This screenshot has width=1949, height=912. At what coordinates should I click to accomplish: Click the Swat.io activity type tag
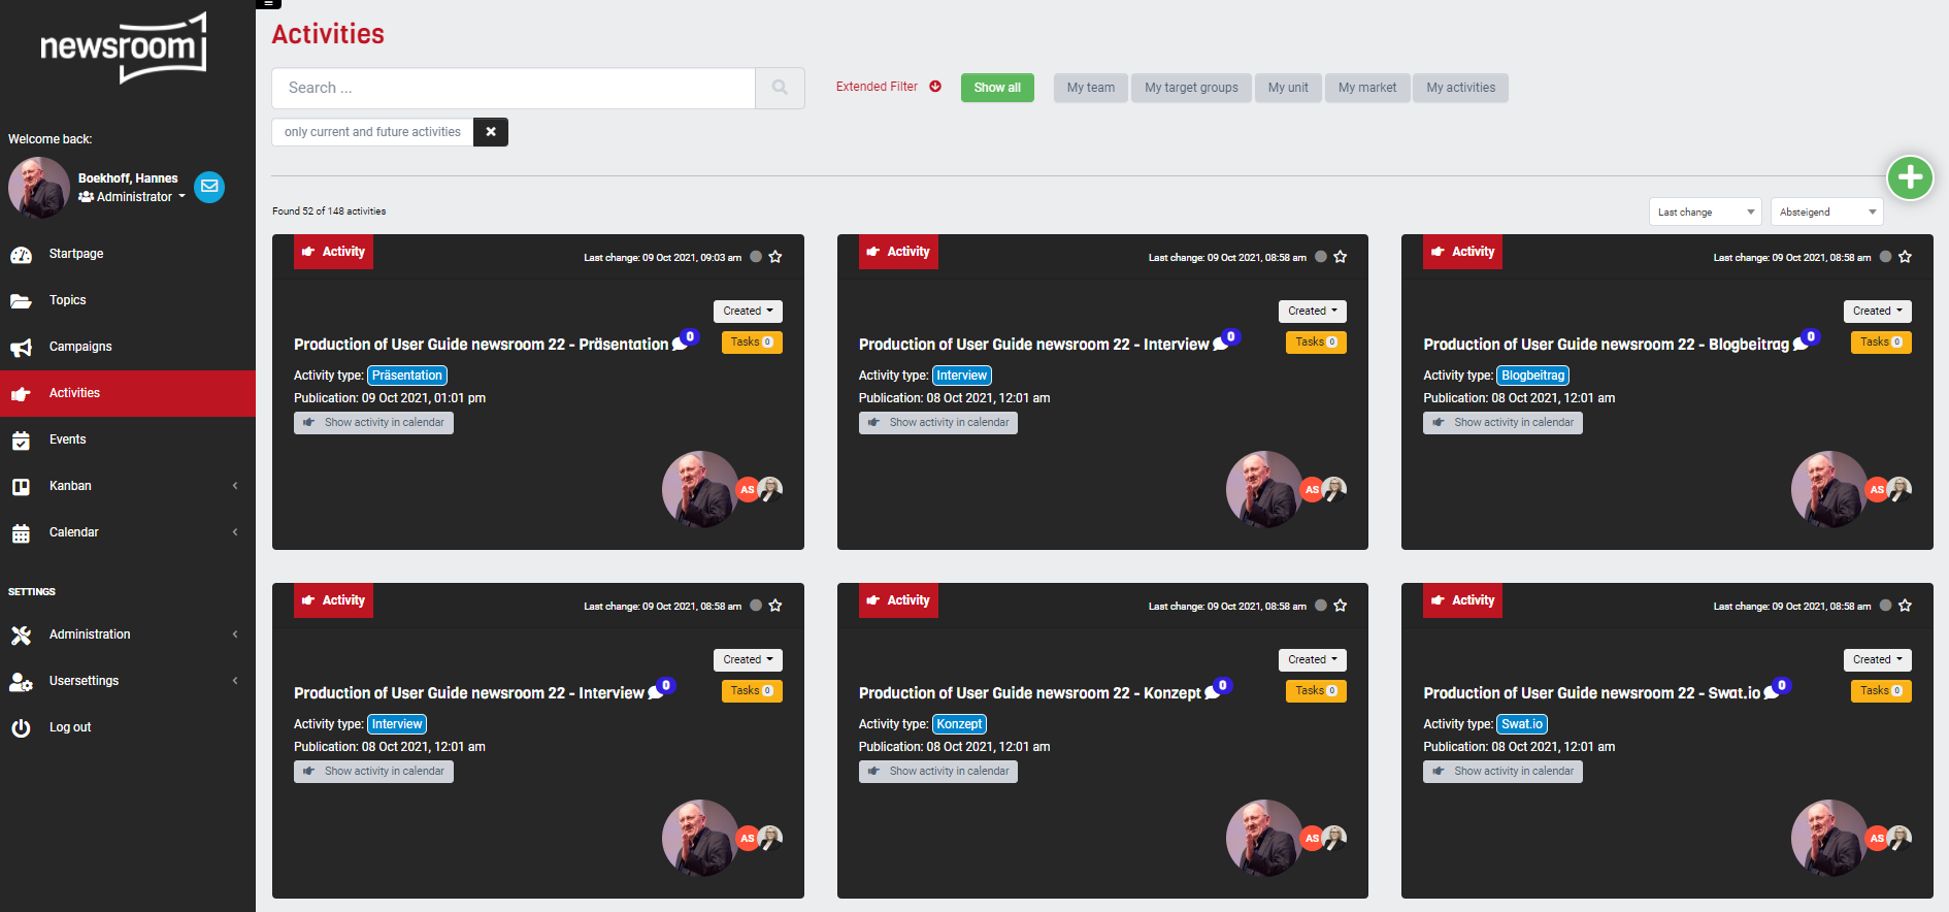(x=1522, y=724)
